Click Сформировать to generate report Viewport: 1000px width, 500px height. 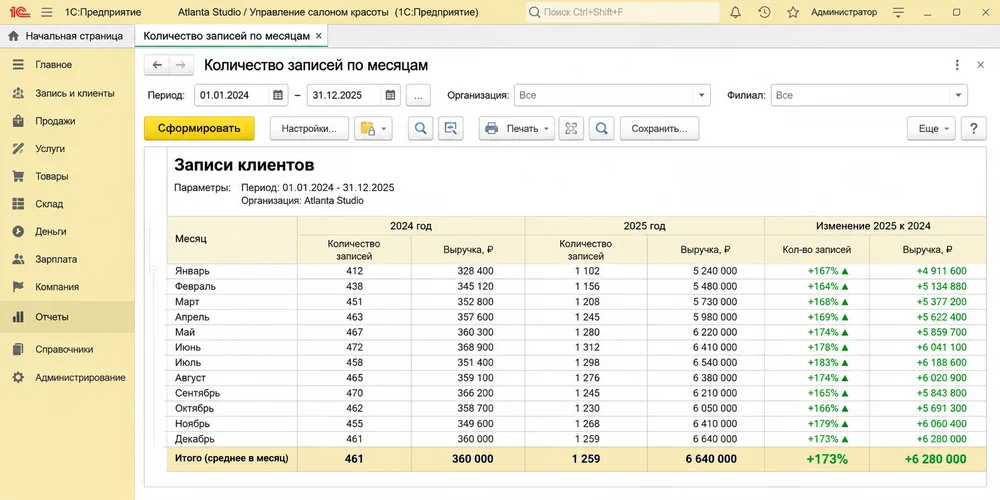tap(199, 128)
